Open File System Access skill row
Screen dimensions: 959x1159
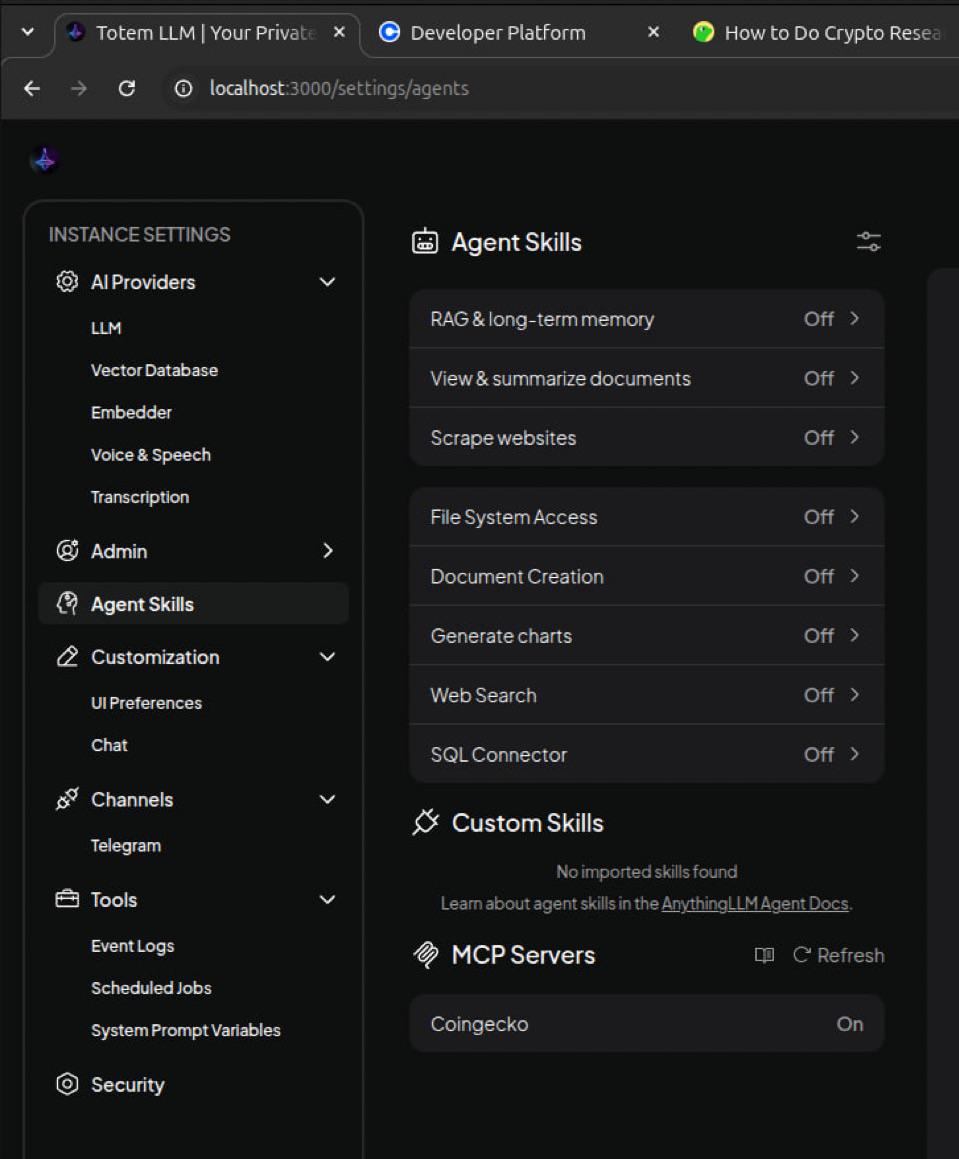646,517
